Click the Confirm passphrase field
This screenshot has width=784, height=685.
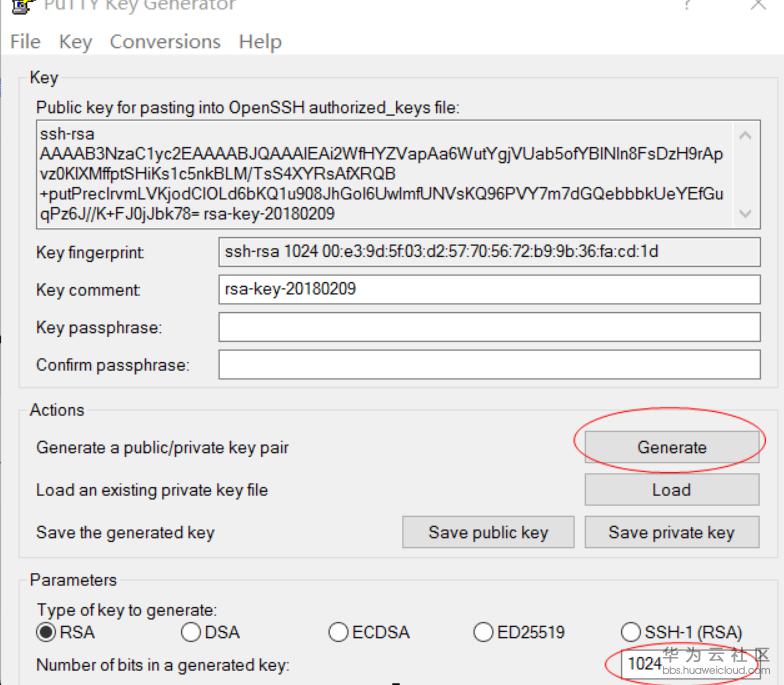tap(490, 364)
